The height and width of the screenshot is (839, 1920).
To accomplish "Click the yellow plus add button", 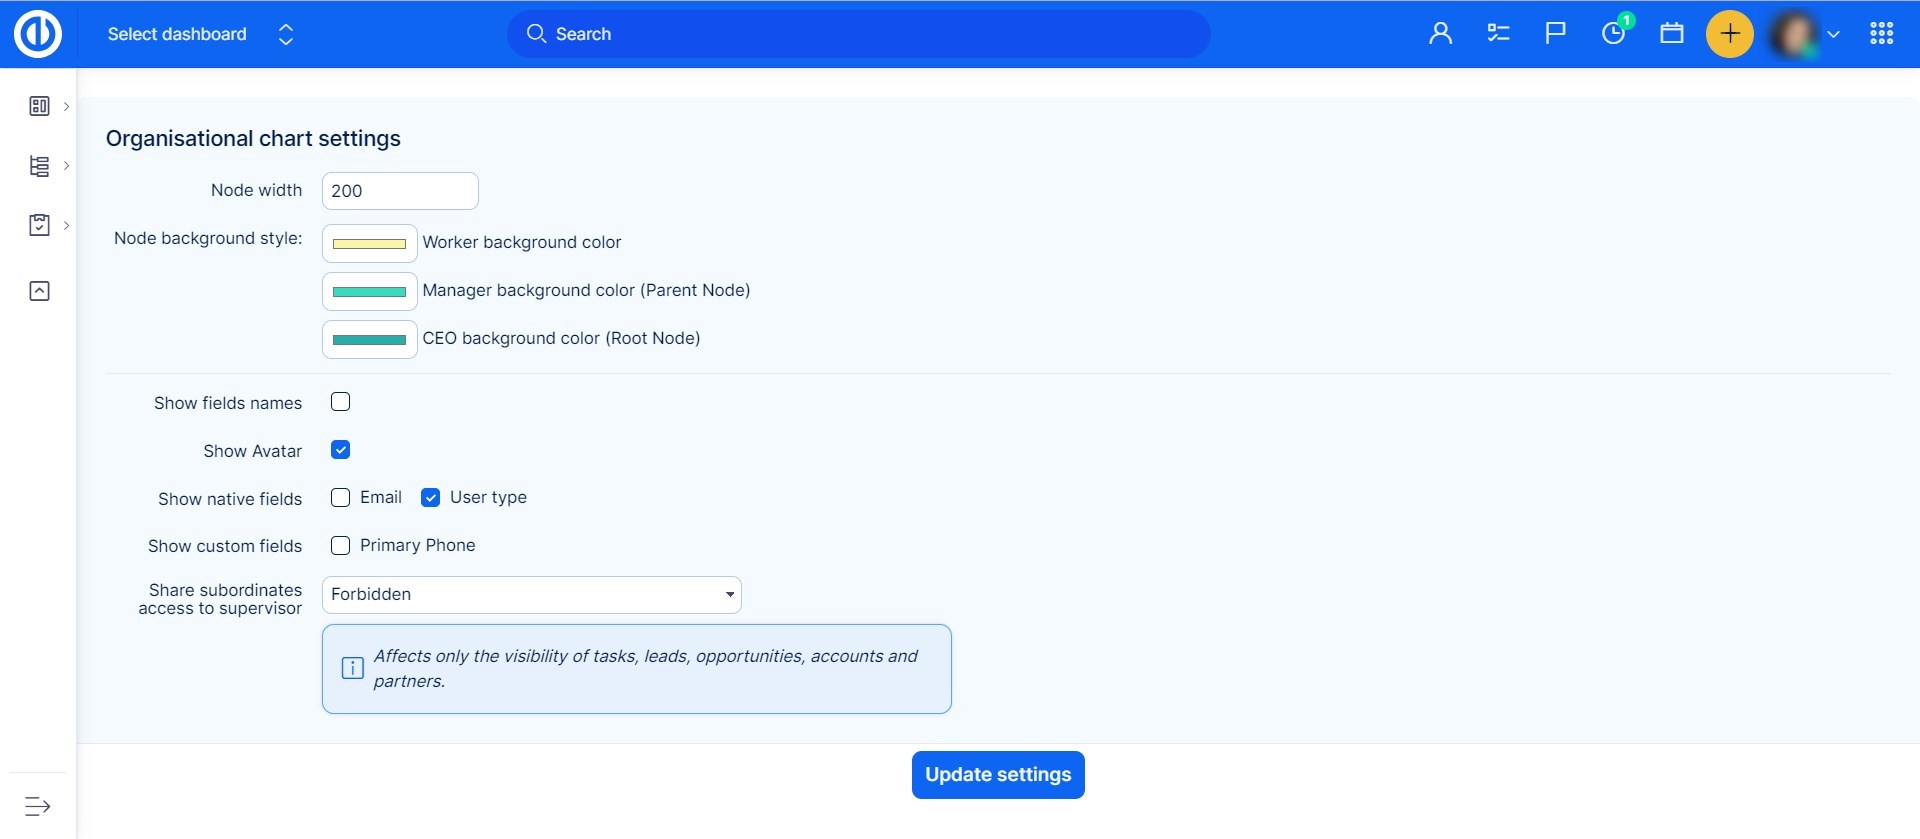I will (1729, 34).
